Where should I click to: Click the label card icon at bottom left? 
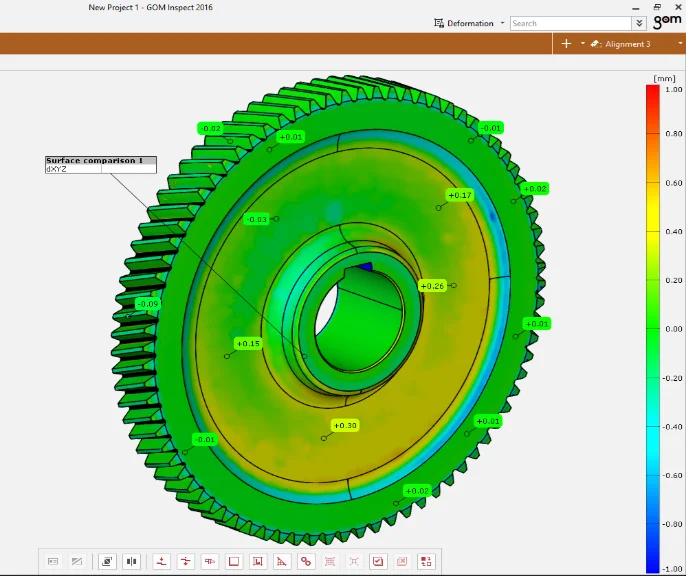click(53, 562)
